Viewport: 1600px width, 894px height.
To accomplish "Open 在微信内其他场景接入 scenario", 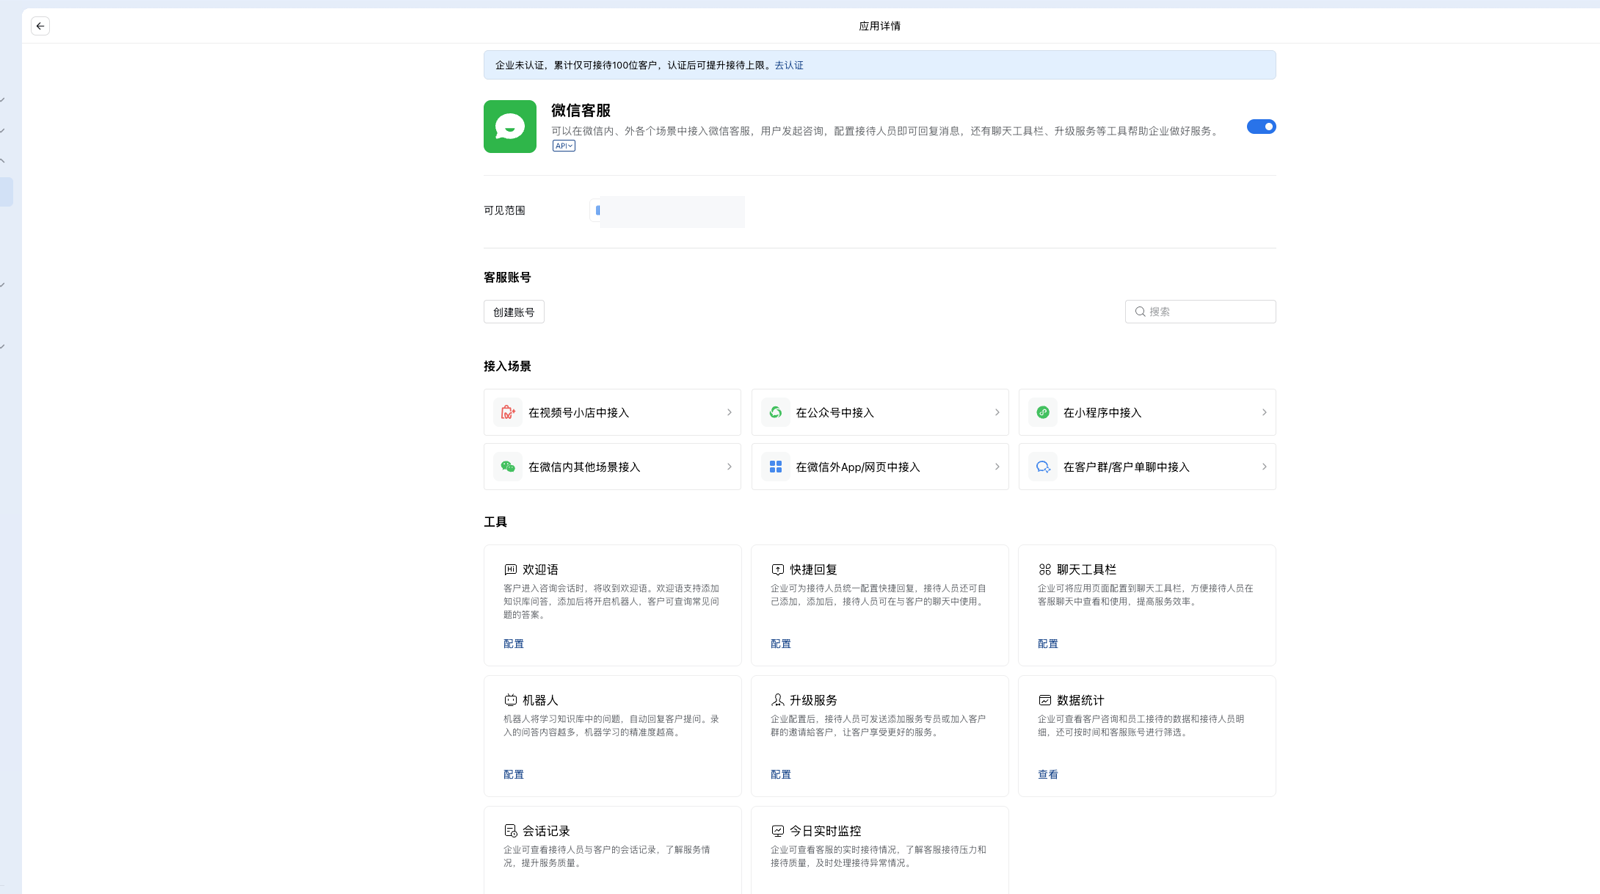I will point(612,467).
